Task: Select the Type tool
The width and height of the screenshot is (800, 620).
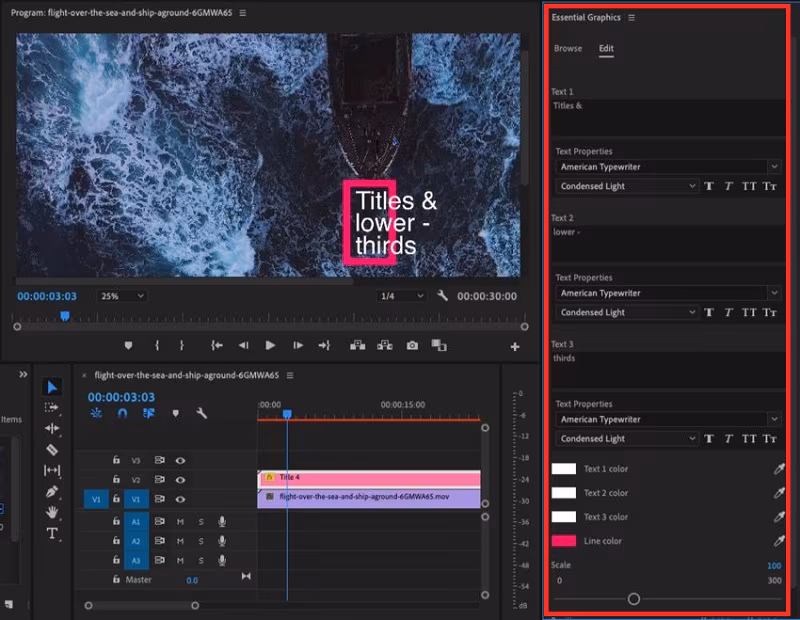Action: coord(52,533)
